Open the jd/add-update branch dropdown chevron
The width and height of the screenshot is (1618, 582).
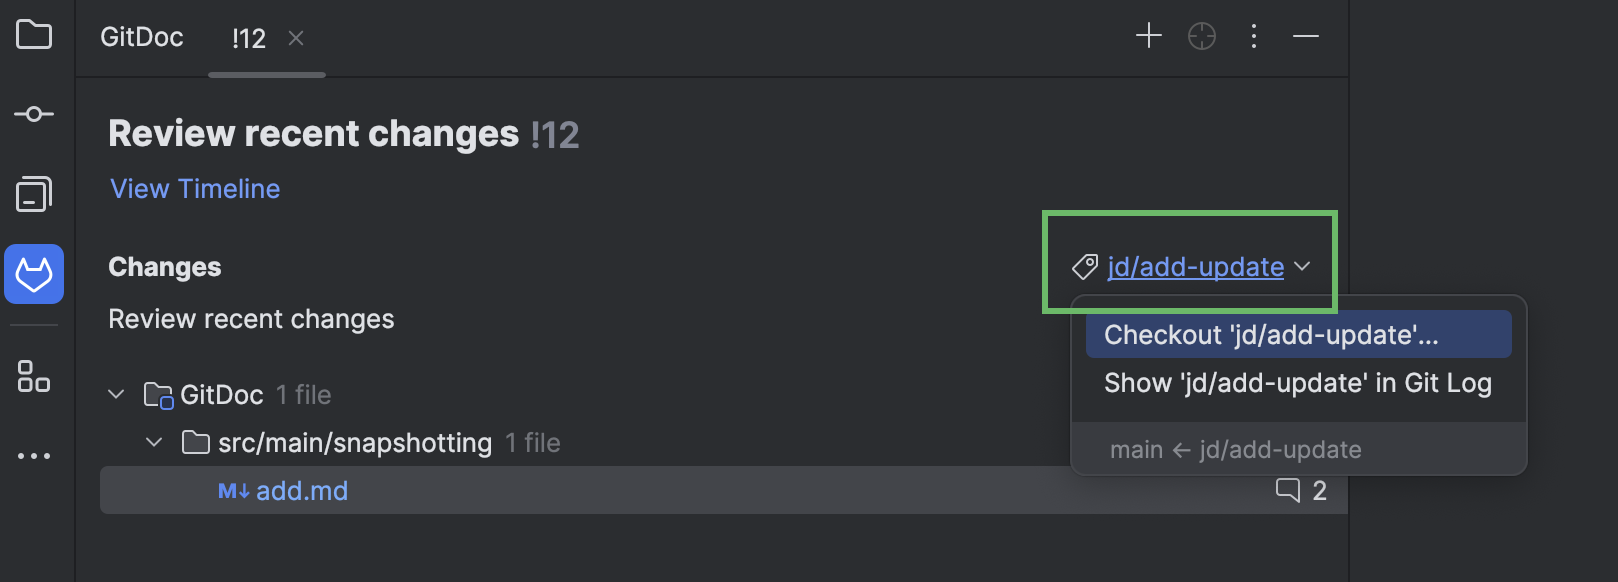(1303, 267)
